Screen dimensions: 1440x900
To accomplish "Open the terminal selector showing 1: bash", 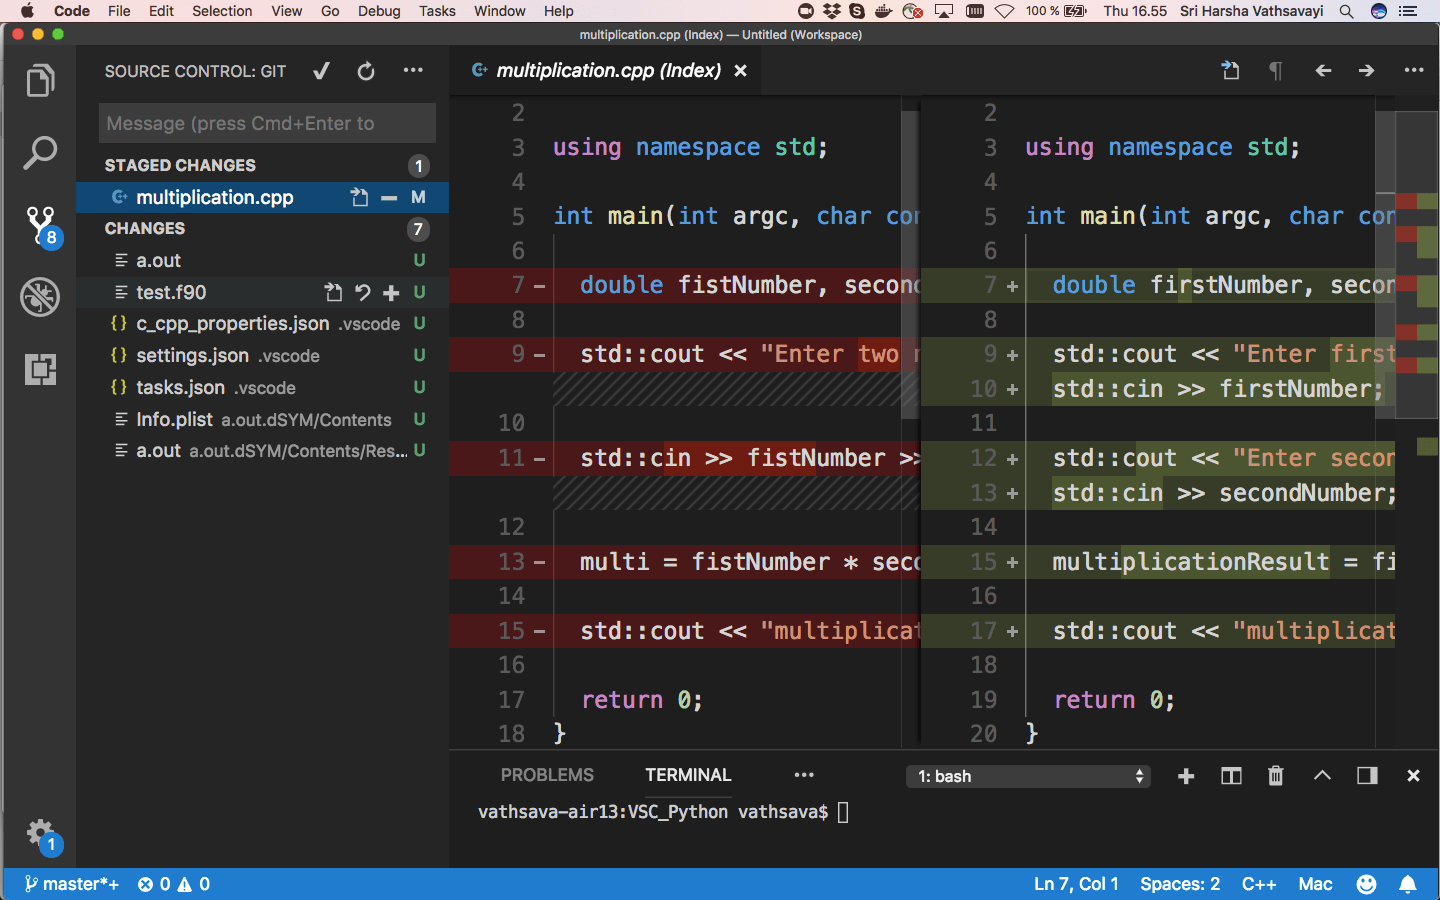I will tap(1028, 776).
